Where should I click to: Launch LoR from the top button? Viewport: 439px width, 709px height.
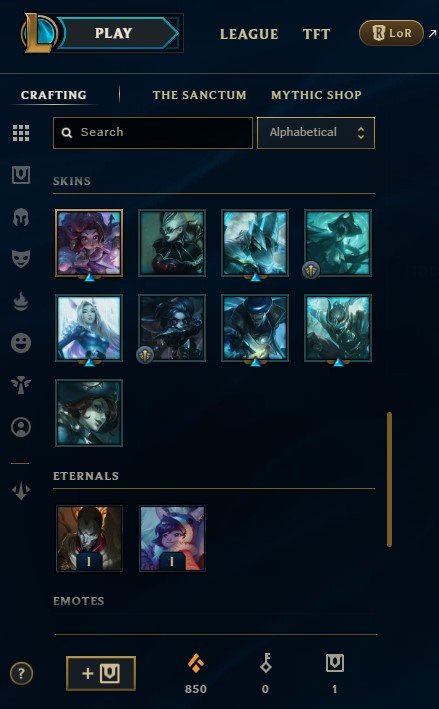(x=391, y=33)
